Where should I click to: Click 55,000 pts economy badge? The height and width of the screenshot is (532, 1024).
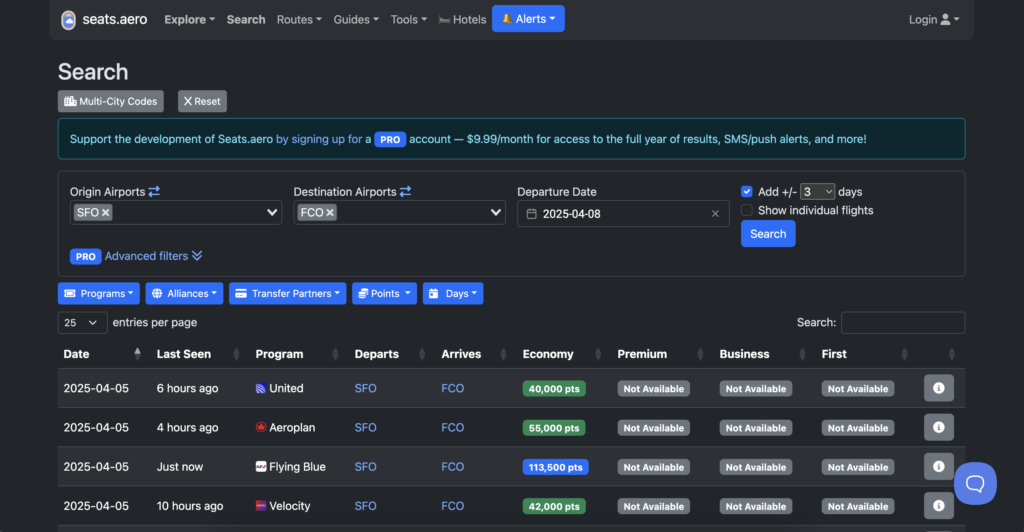(x=554, y=428)
